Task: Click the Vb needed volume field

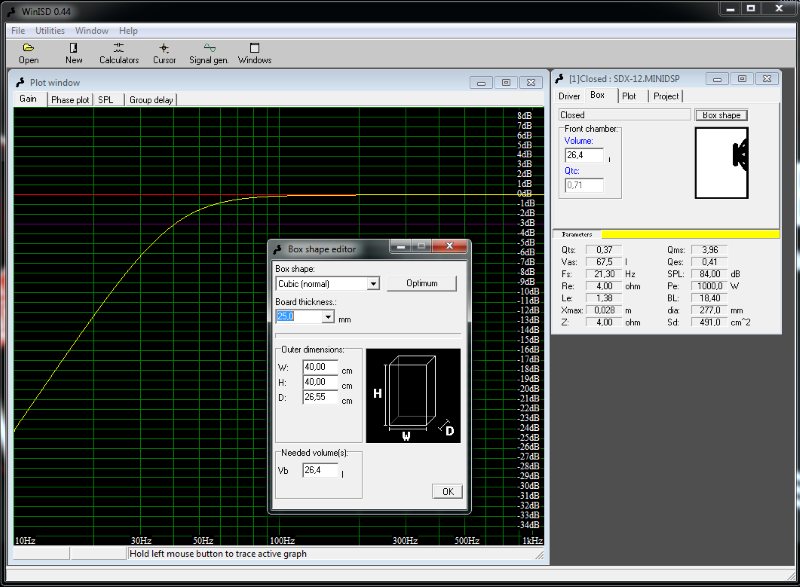Action: pyautogui.click(x=320, y=470)
